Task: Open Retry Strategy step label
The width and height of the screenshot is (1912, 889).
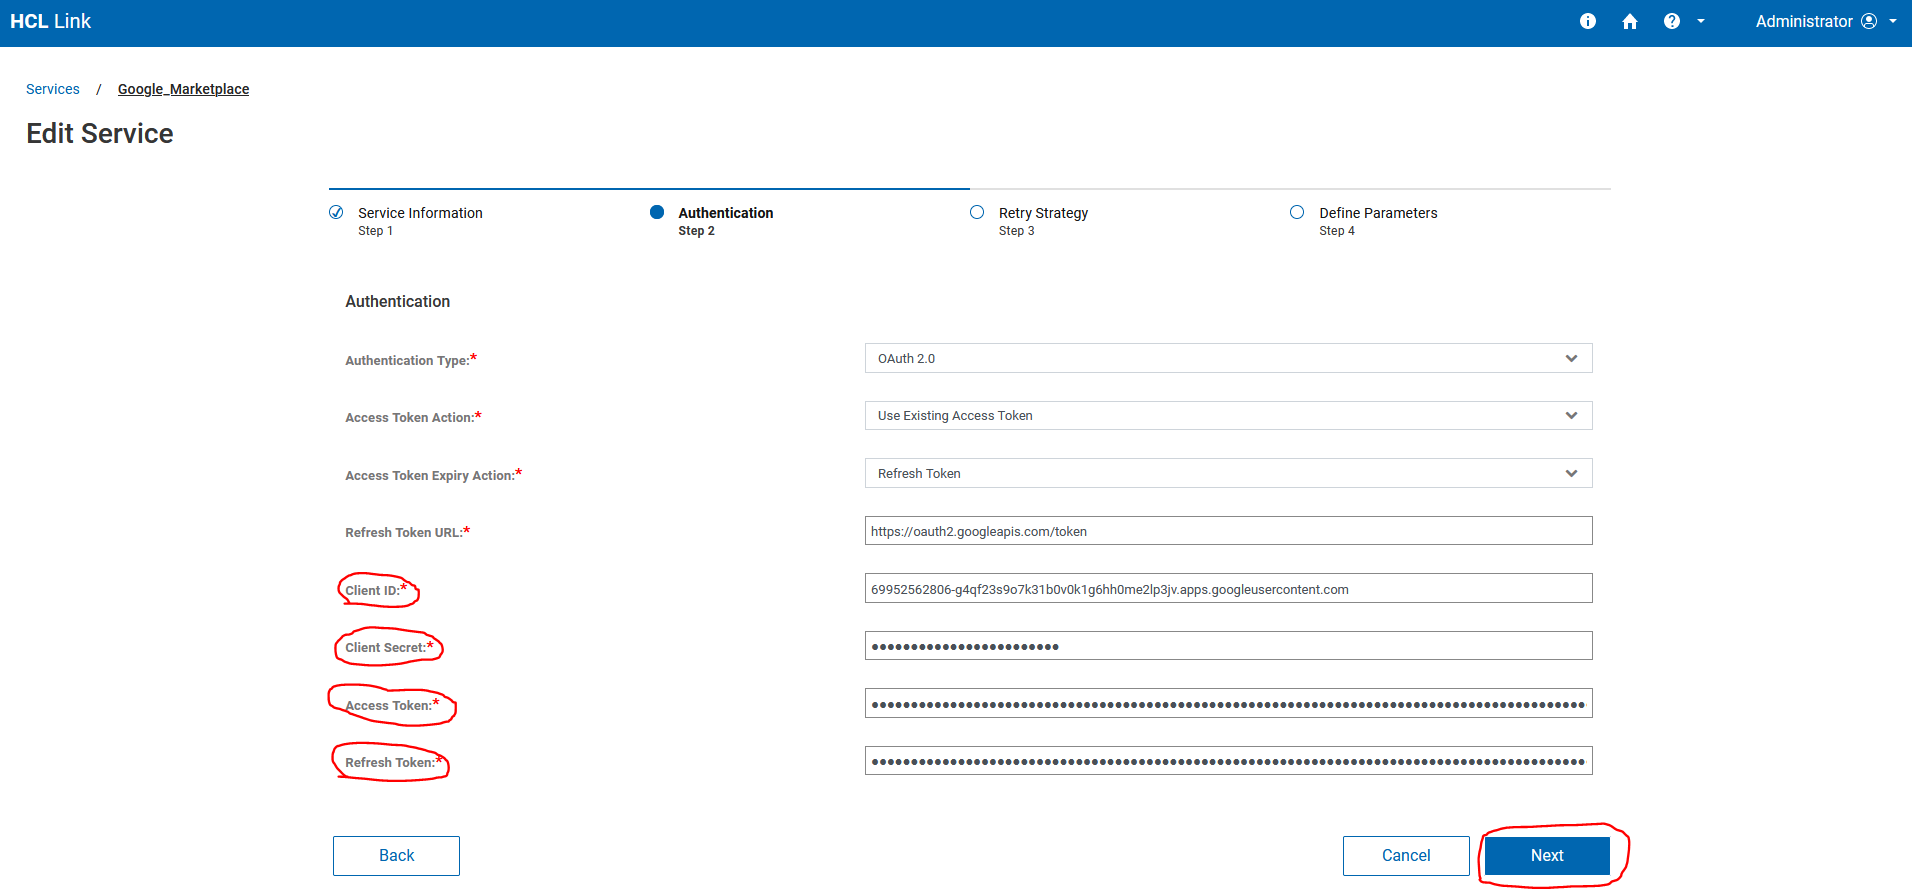Action: (1043, 213)
